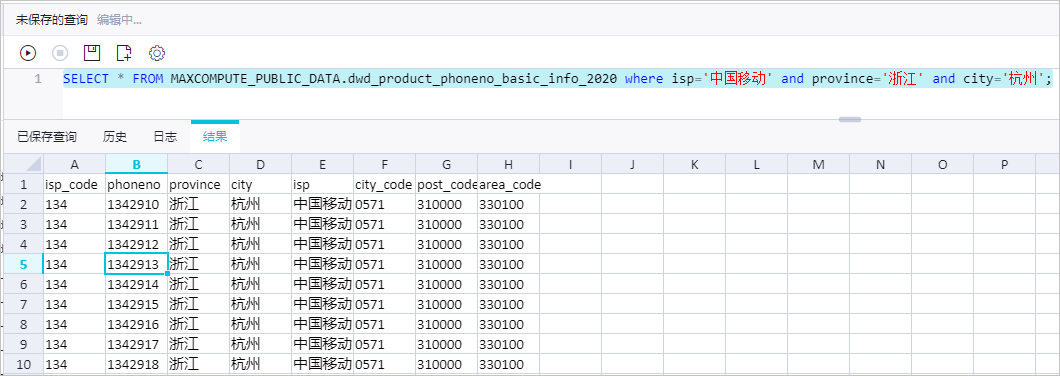Select cell with phoneno 1342914

tap(137, 284)
